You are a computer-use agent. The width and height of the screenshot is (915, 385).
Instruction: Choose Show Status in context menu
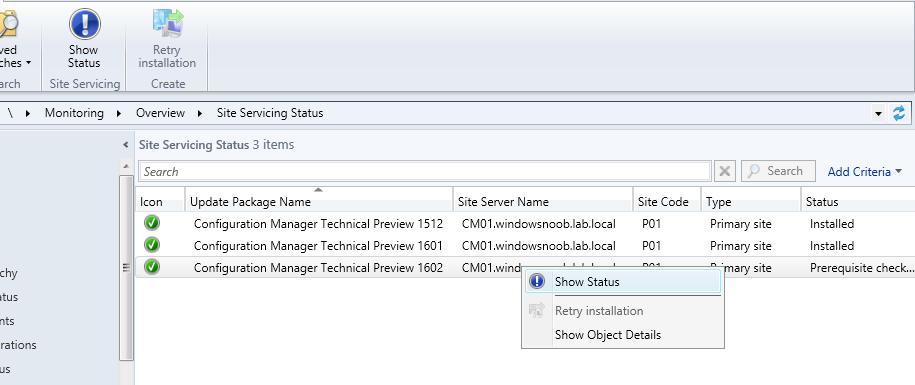623,282
